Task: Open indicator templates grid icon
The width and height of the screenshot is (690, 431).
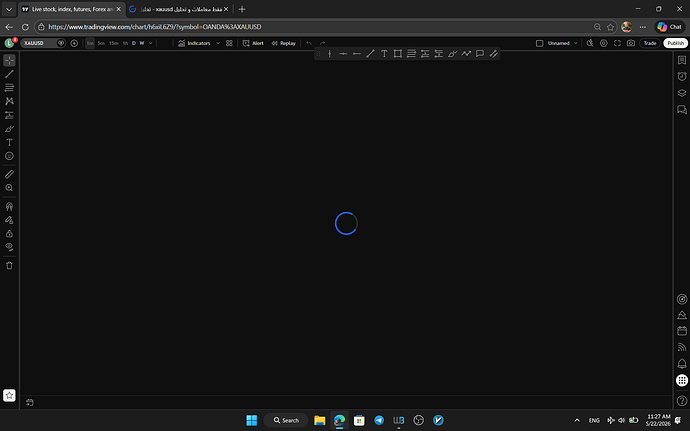Action: point(229,43)
